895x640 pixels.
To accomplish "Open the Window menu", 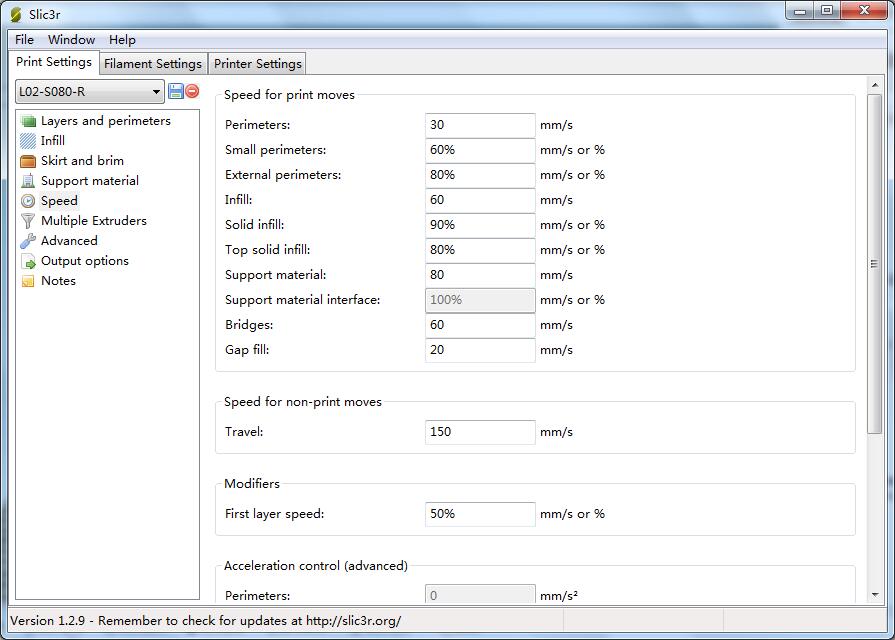I will pyautogui.click(x=72, y=40).
